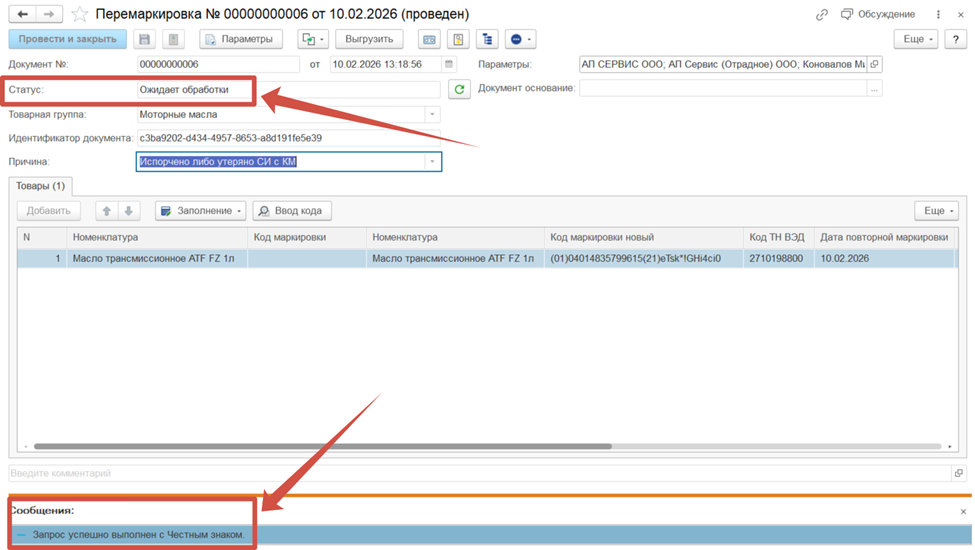Move row down with arrow icon
The width and height of the screenshot is (975, 550).
click(129, 211)
